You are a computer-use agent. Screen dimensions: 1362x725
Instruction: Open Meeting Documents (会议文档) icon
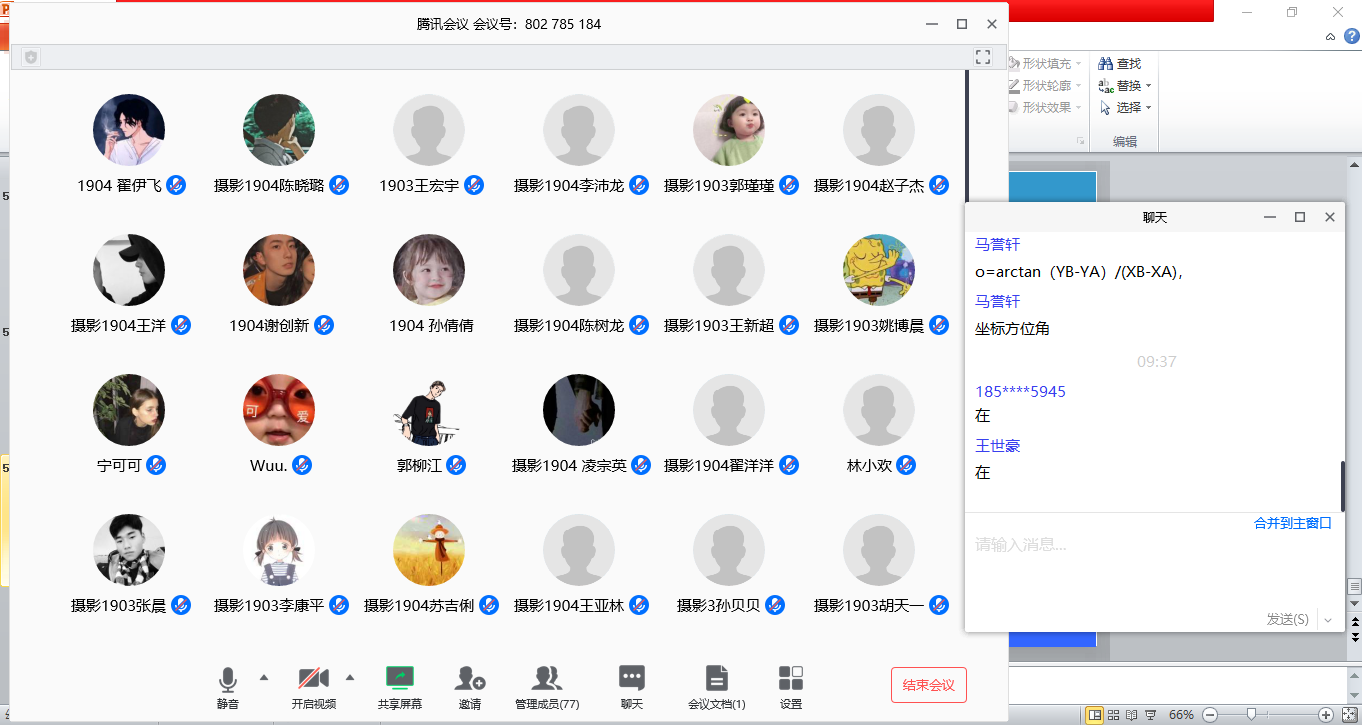click(x=716, y=679)
